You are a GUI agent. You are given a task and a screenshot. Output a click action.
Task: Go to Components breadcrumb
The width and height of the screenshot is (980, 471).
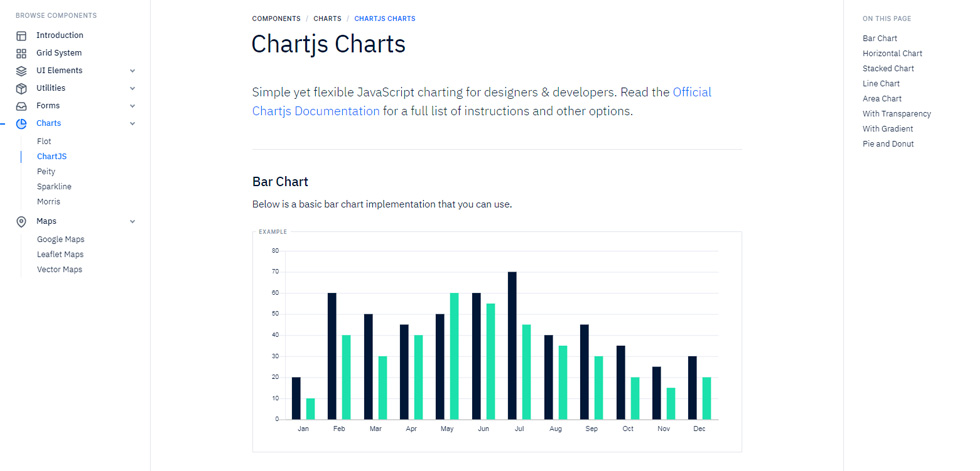point(276,19)
